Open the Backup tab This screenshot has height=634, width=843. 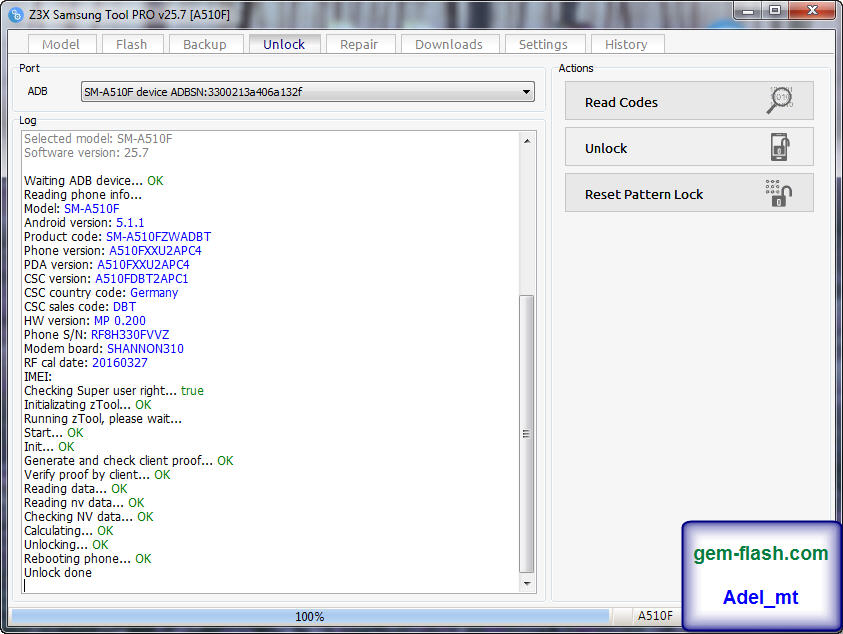[205, 44]
